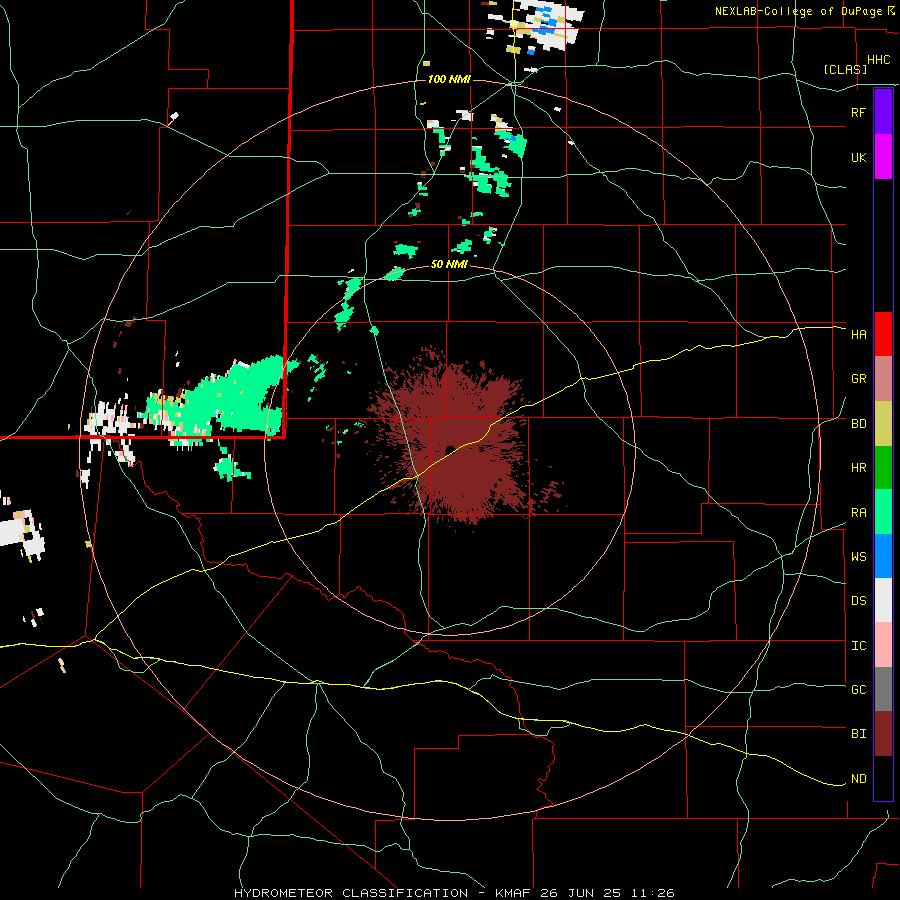This screenshot has width=900, height=900.
Task: Click the UK legend label
Action: click(x=858, y=157)
